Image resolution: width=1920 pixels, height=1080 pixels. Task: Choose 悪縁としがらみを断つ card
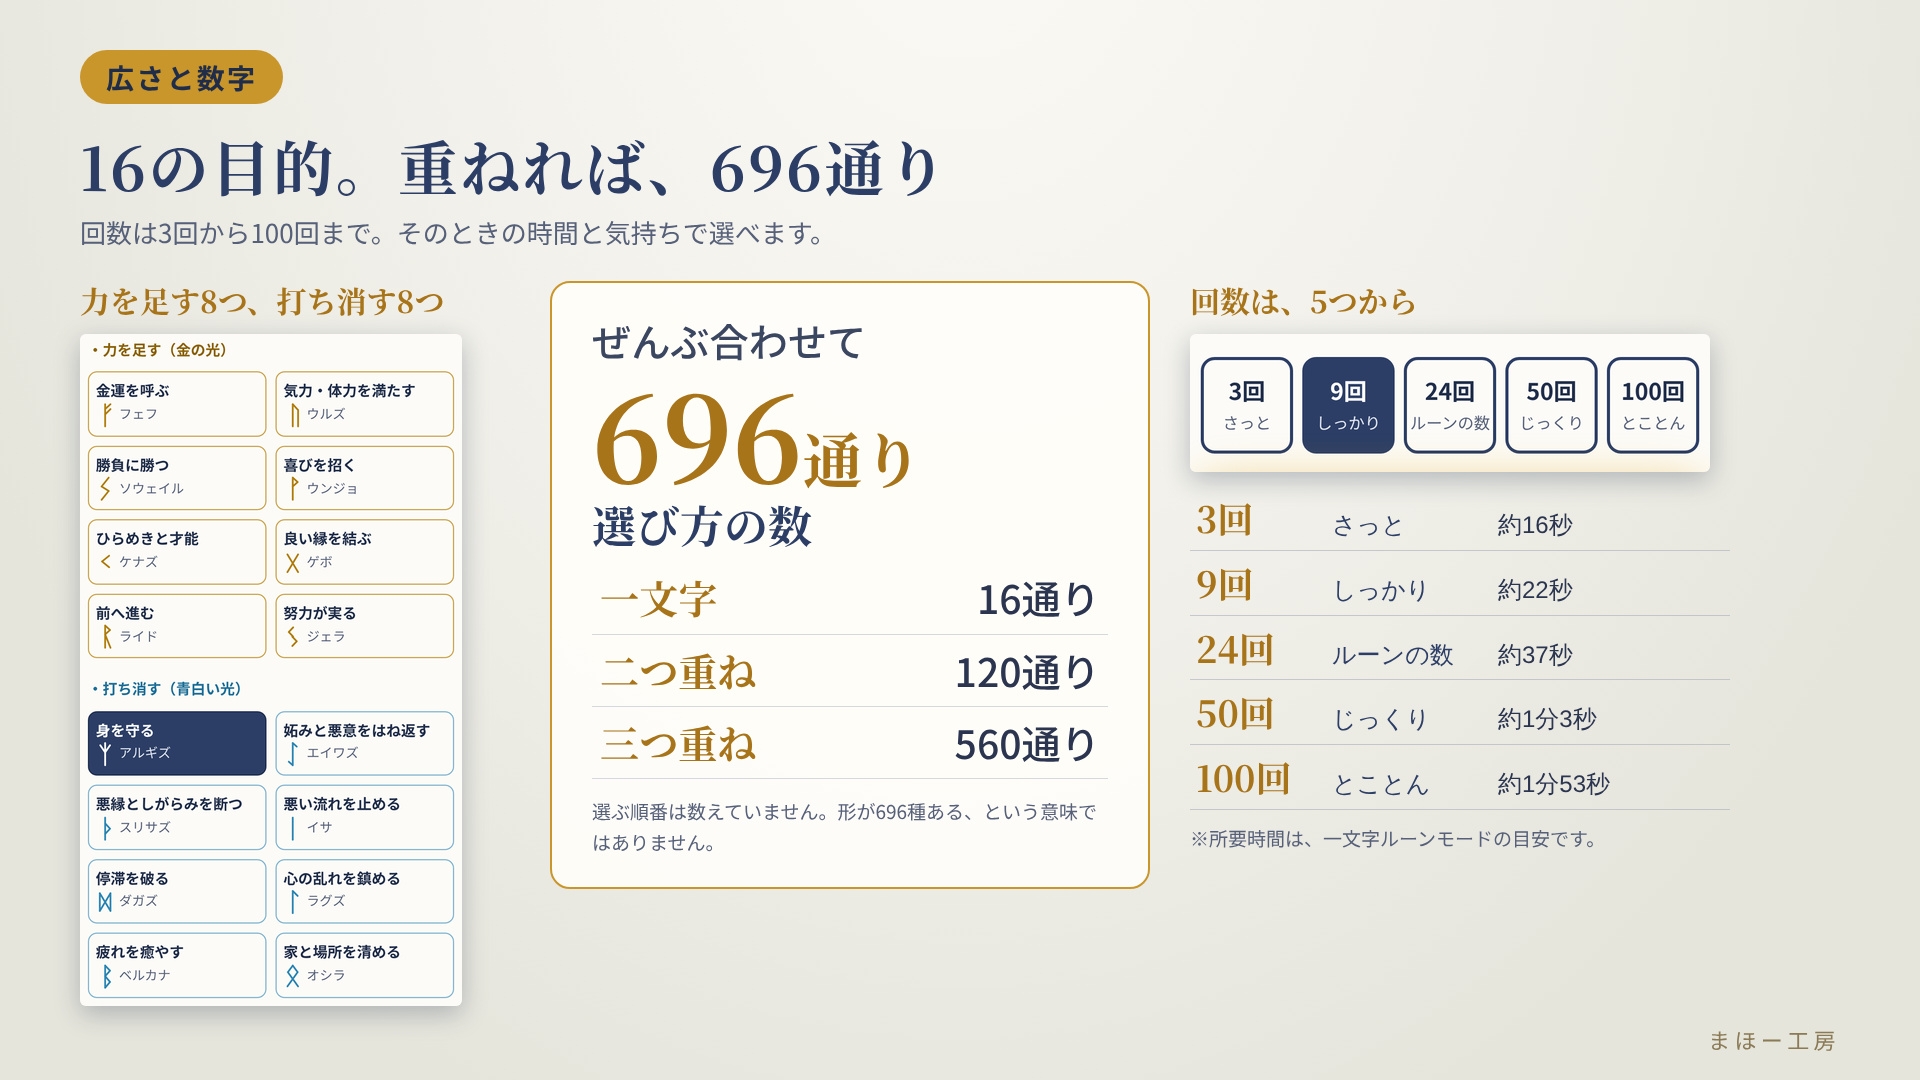(177, 817)
